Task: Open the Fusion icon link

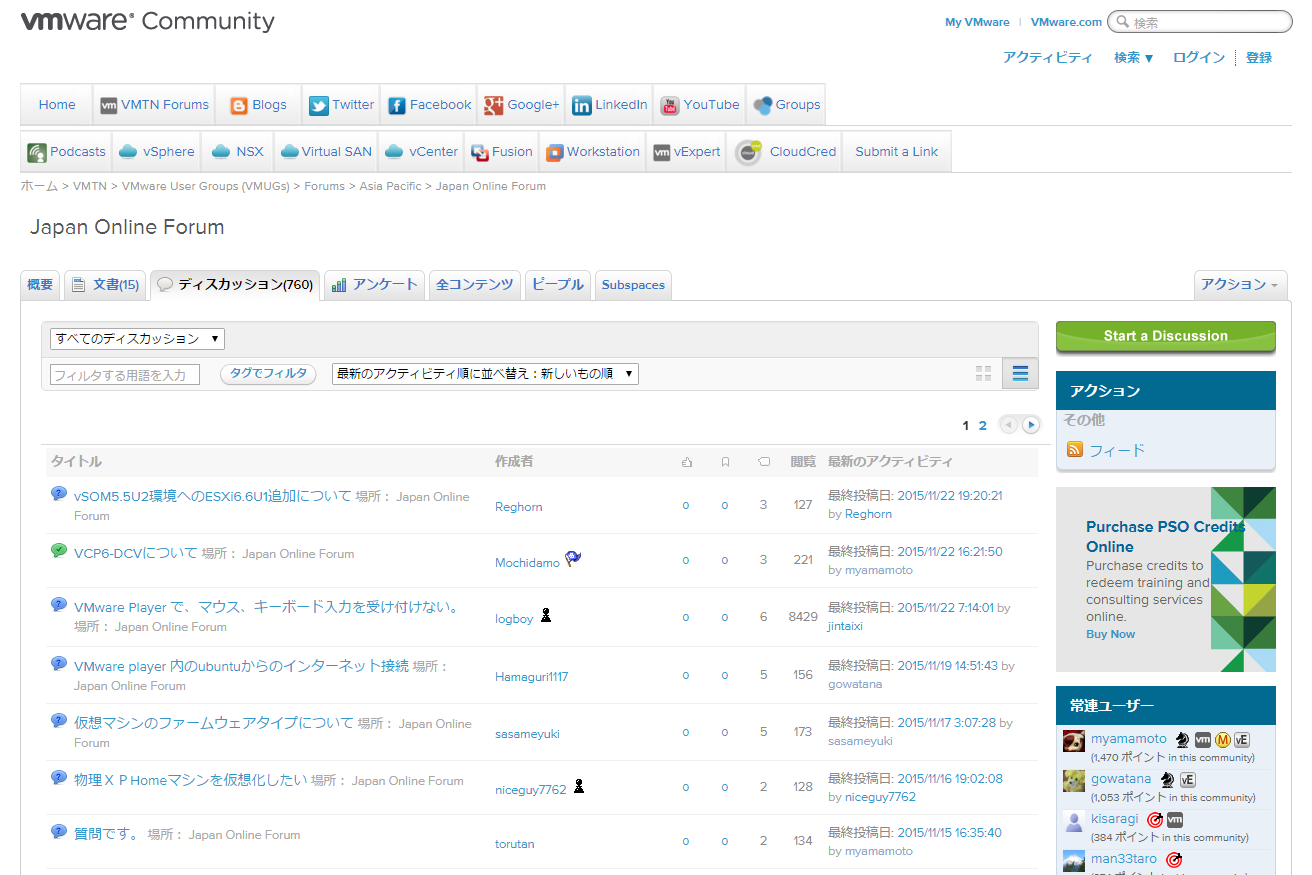Action: coord(480,153)
